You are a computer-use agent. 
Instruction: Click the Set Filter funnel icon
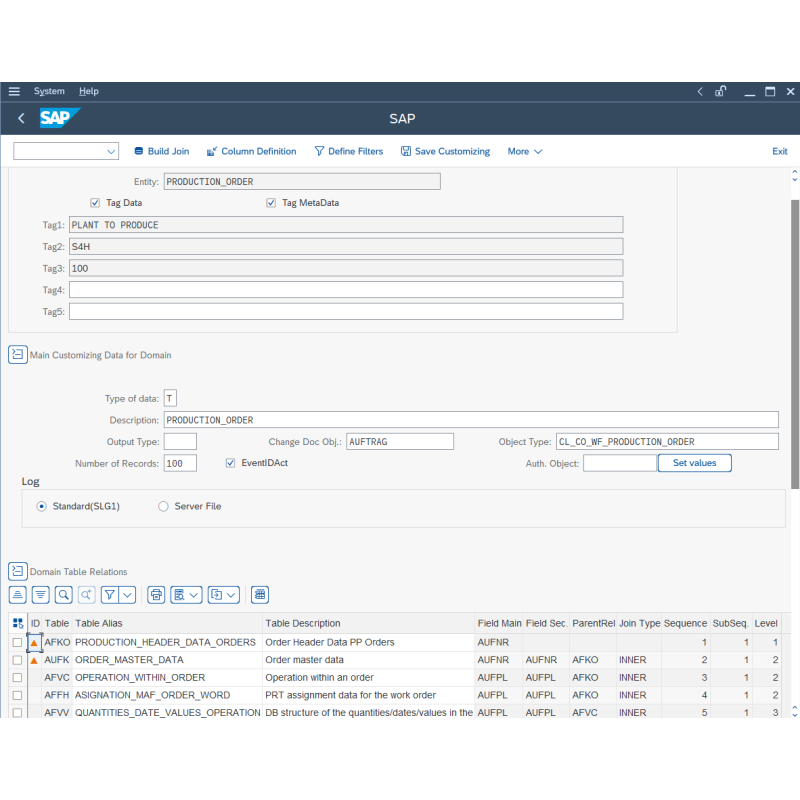point(110,594)
